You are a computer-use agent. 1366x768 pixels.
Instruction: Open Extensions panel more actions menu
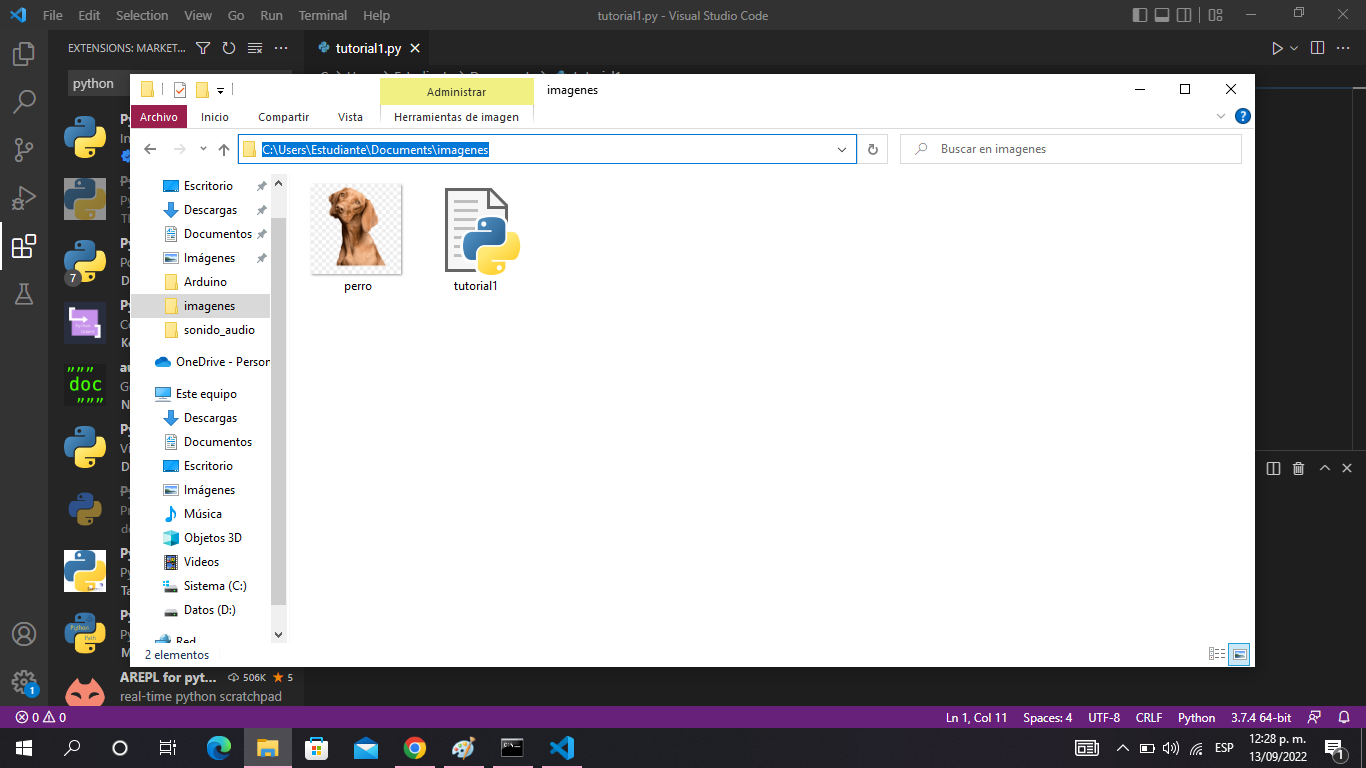(x=281, y=48)
